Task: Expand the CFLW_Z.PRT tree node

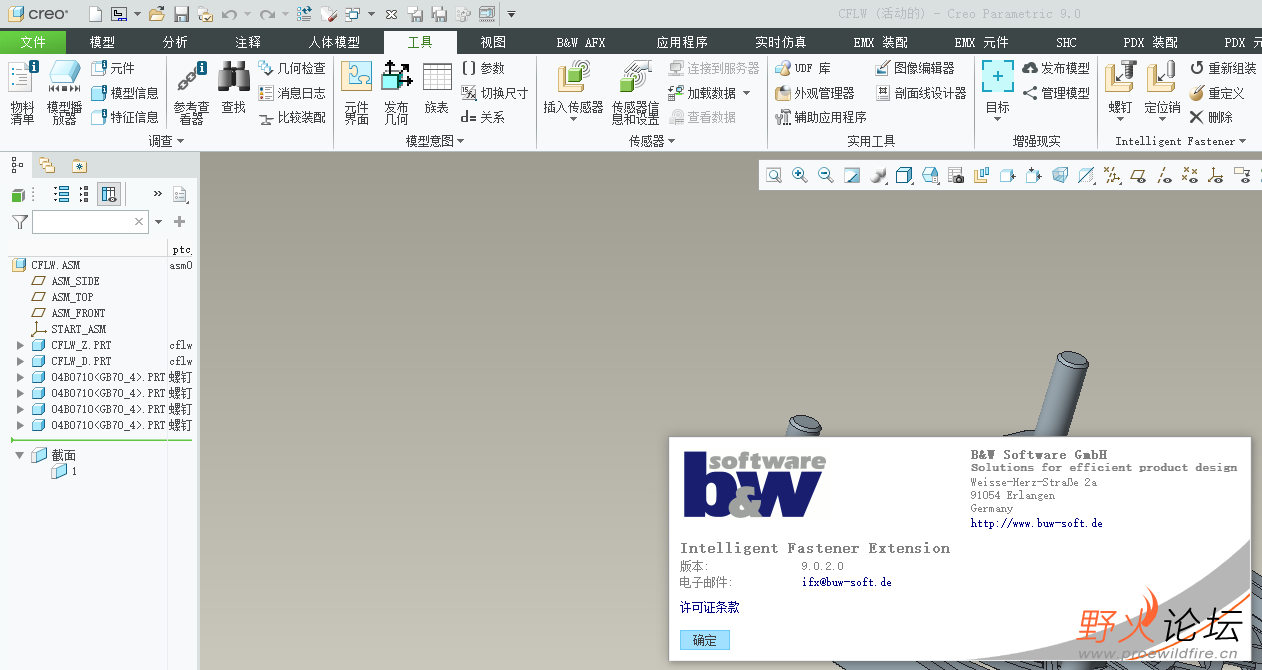Action: [20, 345]
